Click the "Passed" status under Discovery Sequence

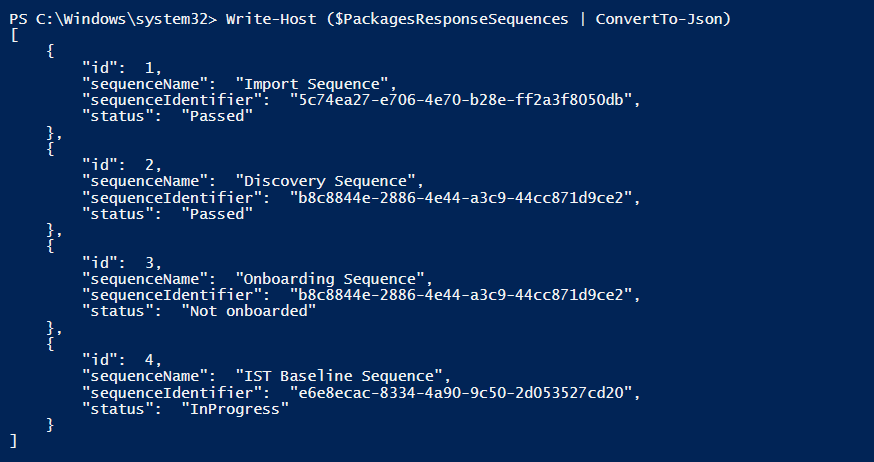[x=217, y=214]
